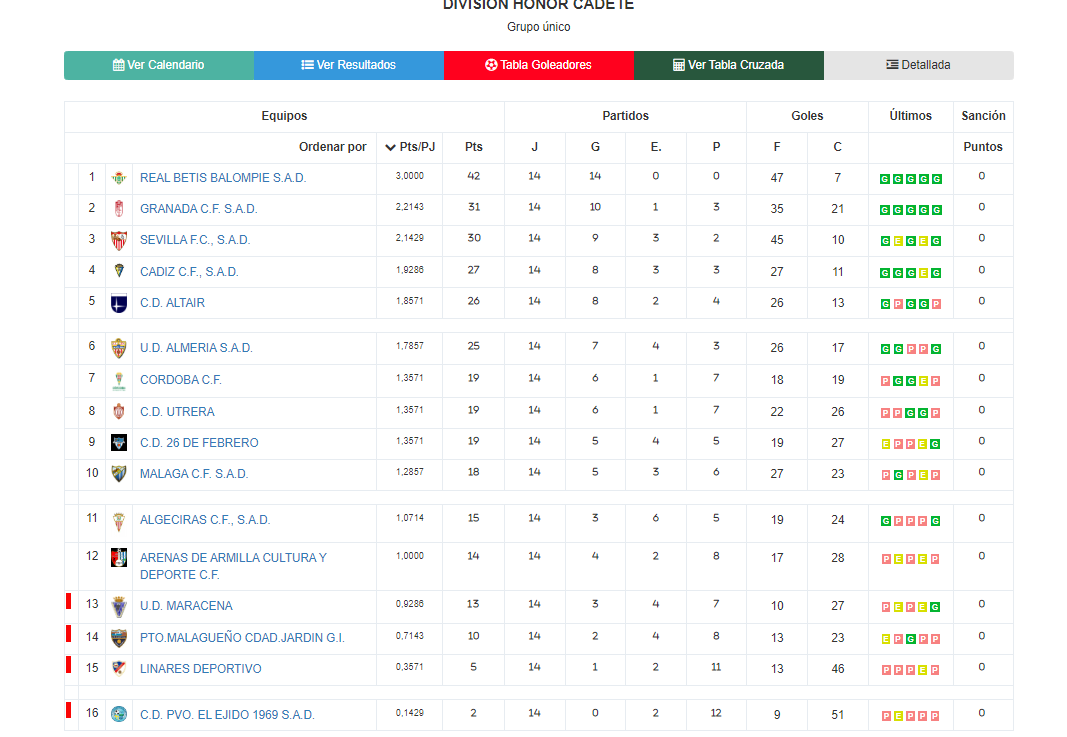Click the F goals-for column header

(x=777, y=147)
